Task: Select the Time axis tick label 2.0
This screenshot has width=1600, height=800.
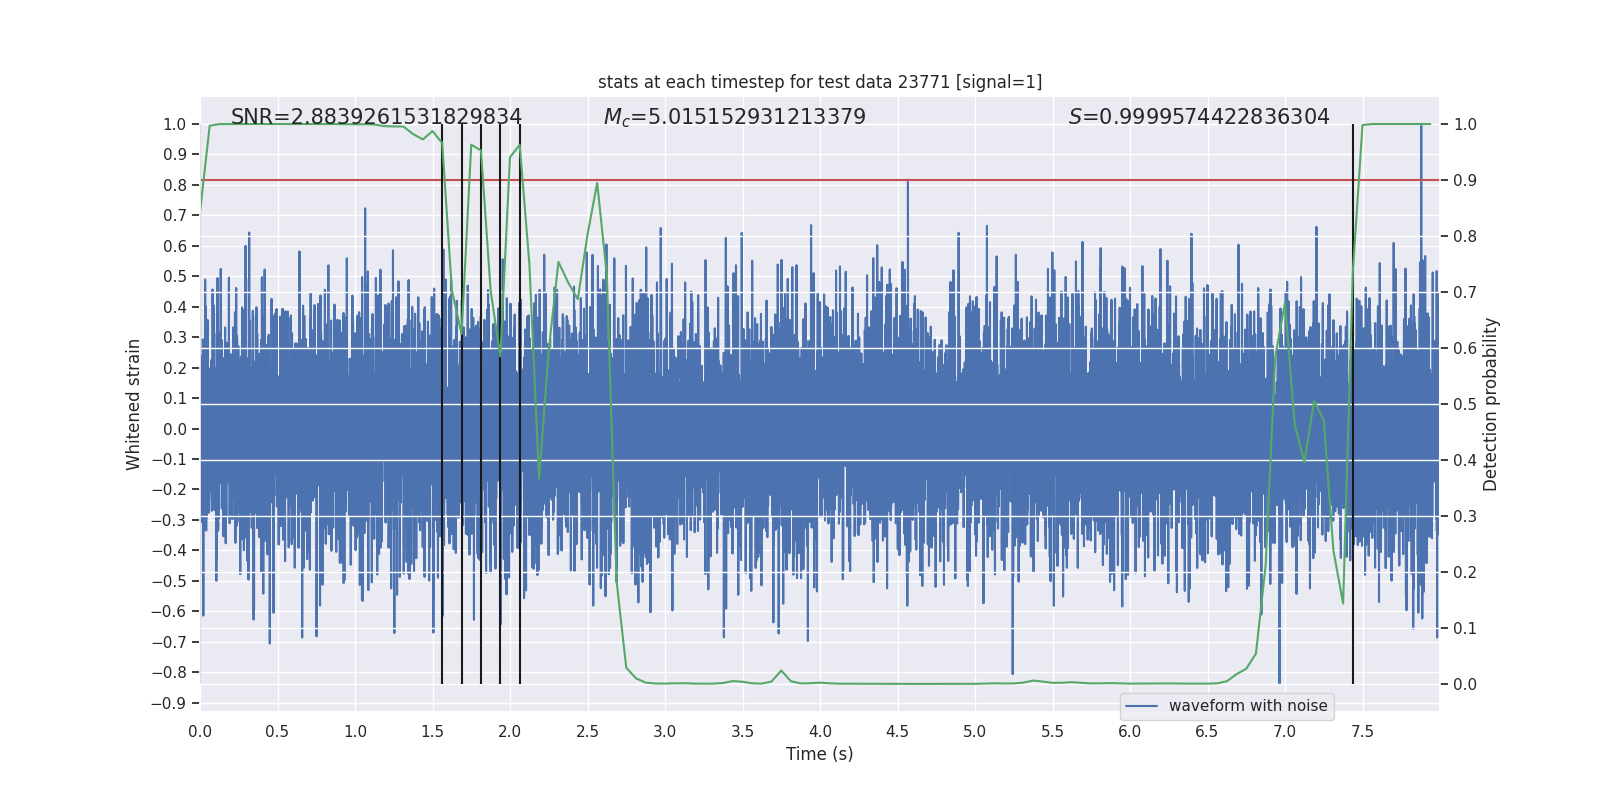Action: [x=510, y=731]
